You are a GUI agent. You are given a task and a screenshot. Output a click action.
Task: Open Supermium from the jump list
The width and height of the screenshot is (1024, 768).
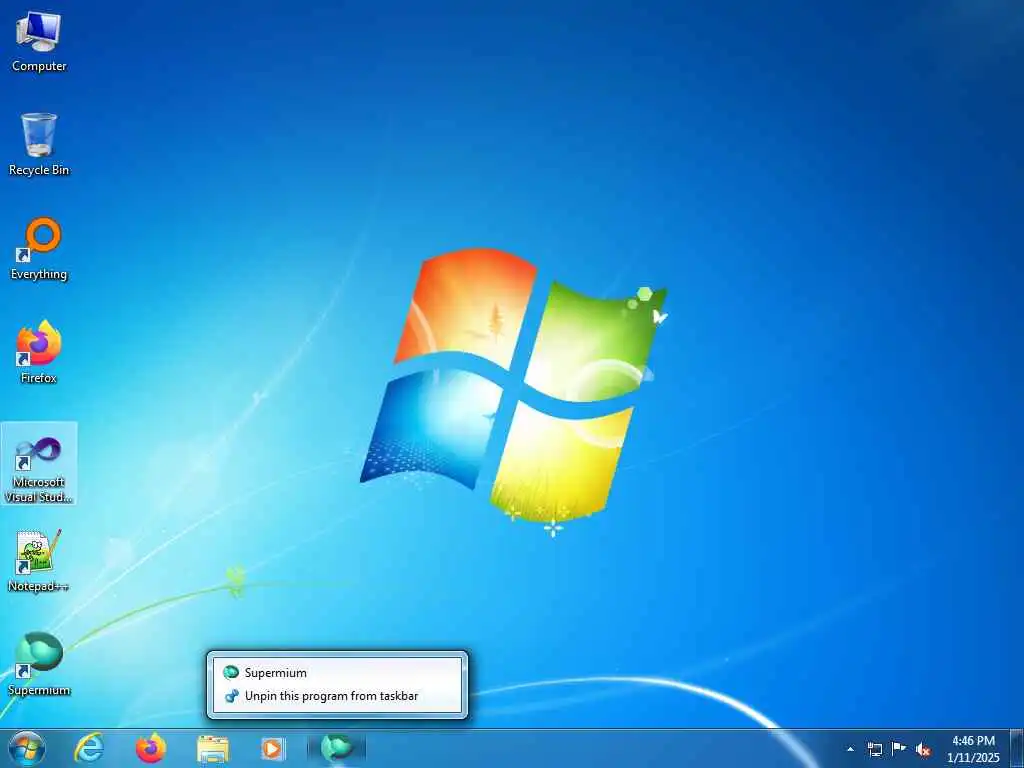click(337, 673)
